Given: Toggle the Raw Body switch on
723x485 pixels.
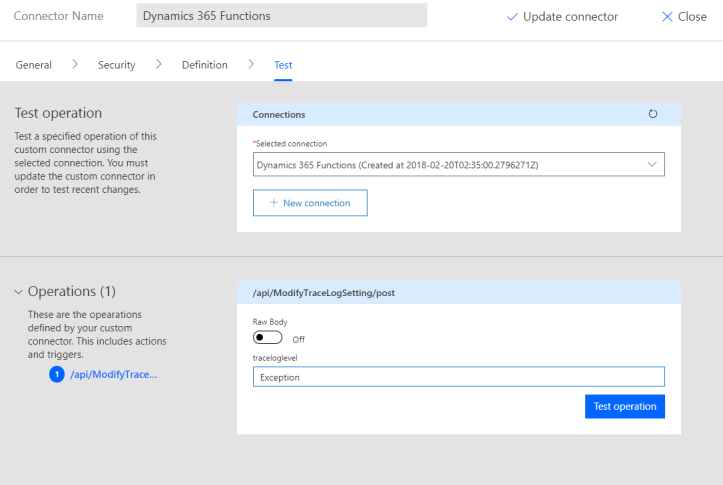Looking at the screenshot, I should pos(269,338).
